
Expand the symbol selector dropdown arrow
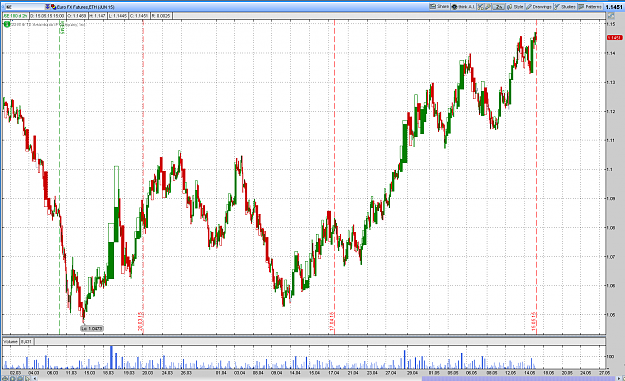point(47,7)
